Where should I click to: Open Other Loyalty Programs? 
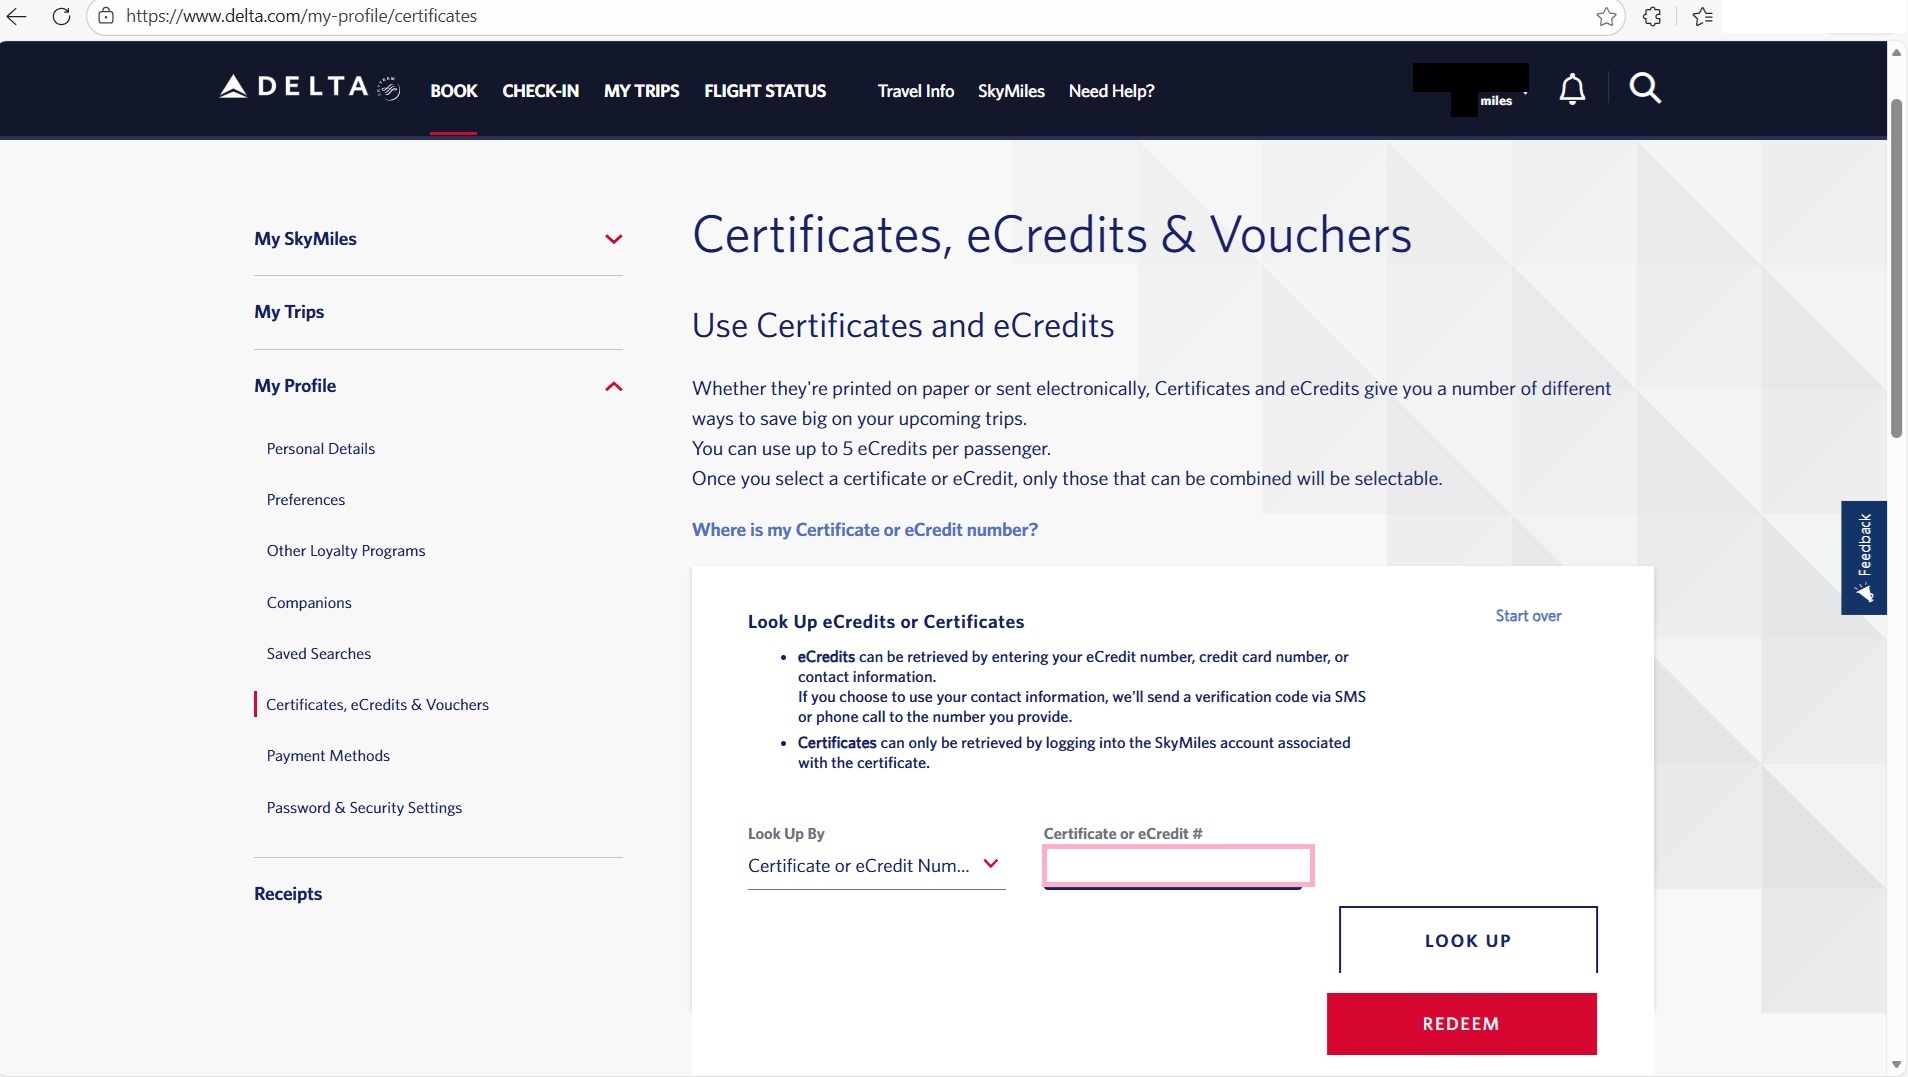[x=346, y=551]
